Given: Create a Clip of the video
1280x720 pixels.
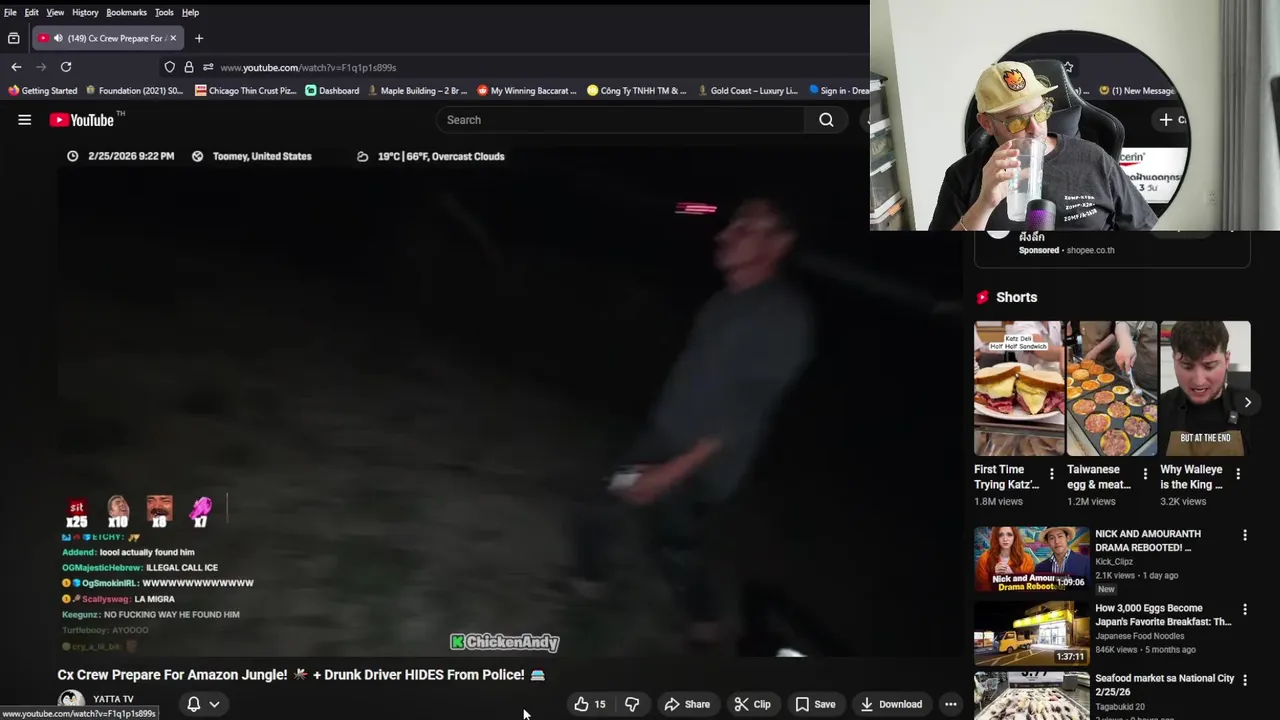Looking at the screenshot, I should pos(752,704).
